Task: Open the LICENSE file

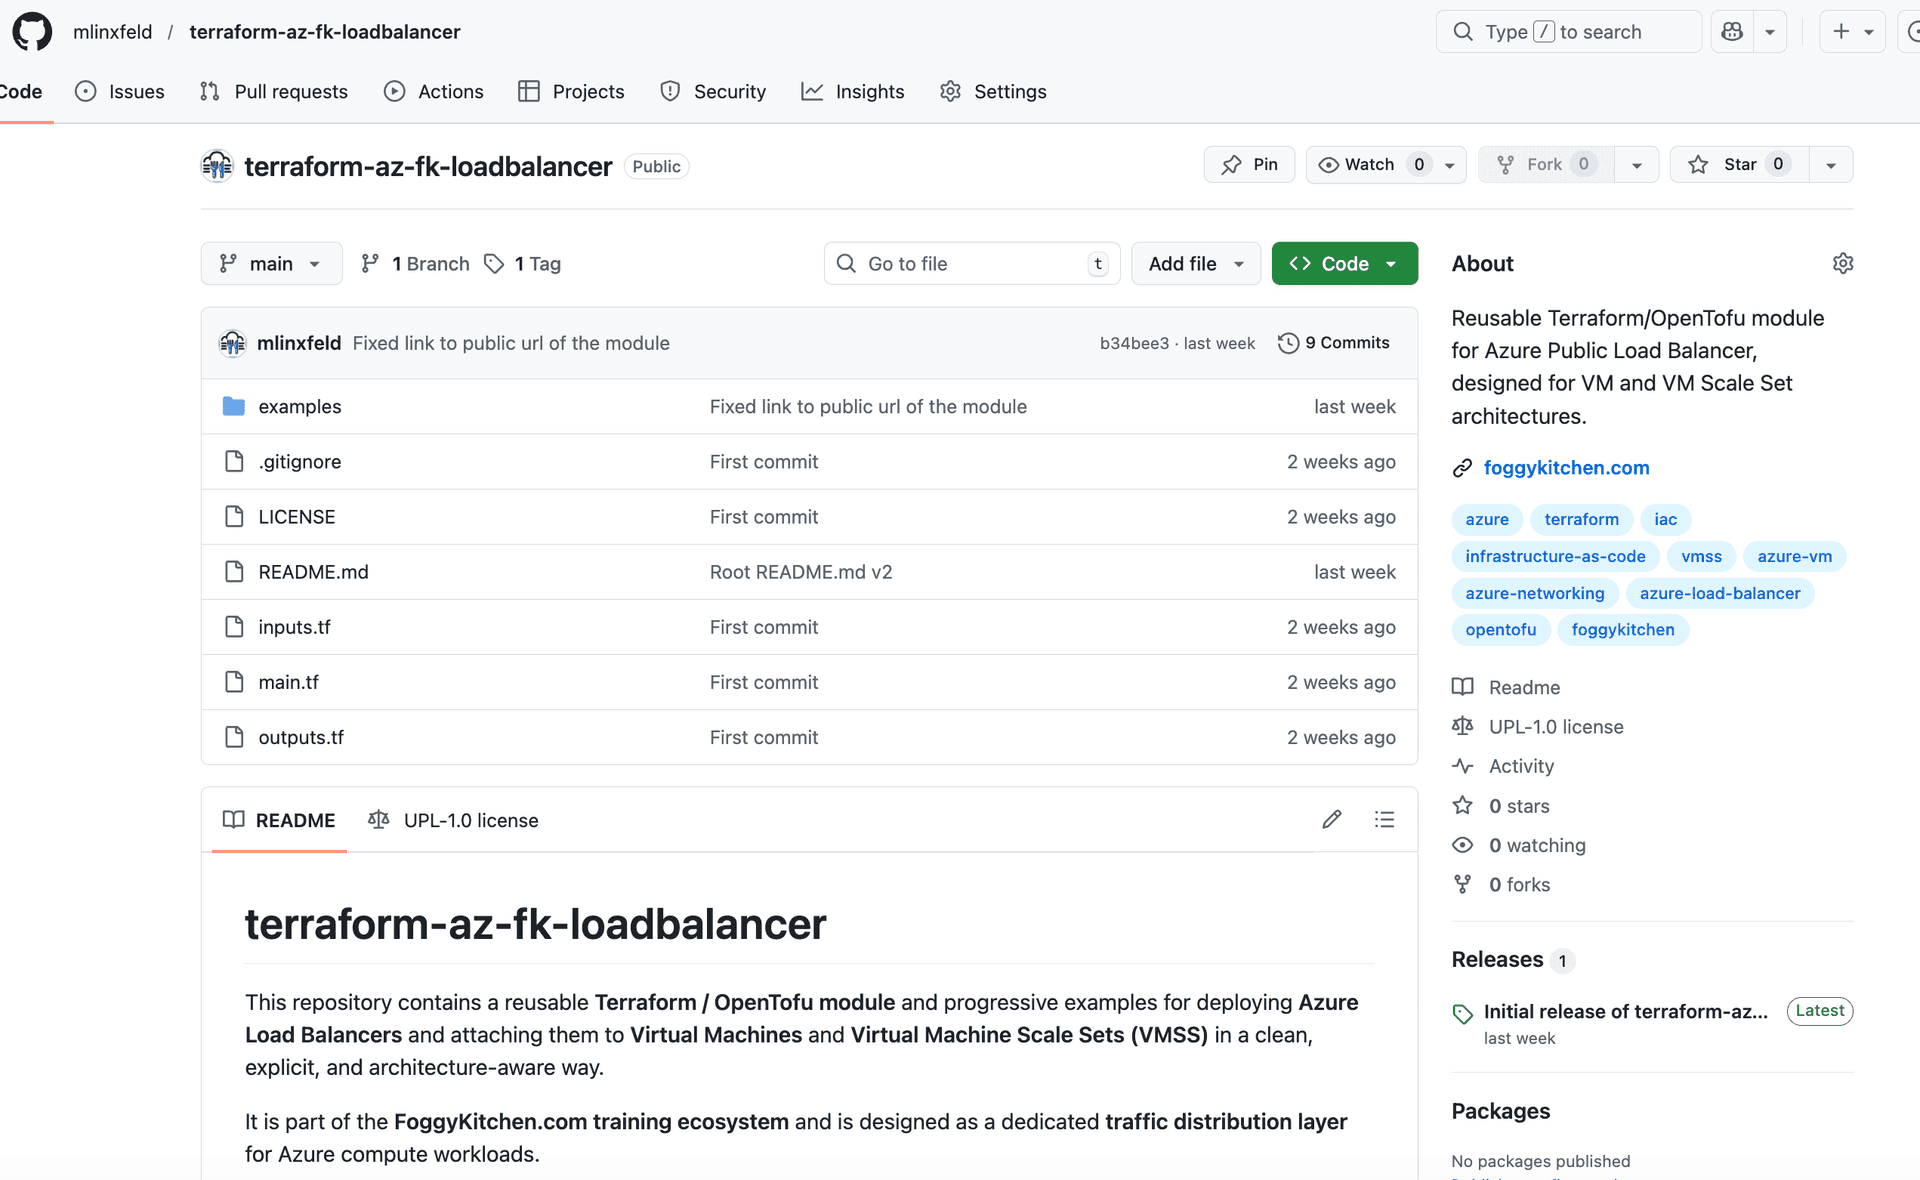Action: pos(297,517)
